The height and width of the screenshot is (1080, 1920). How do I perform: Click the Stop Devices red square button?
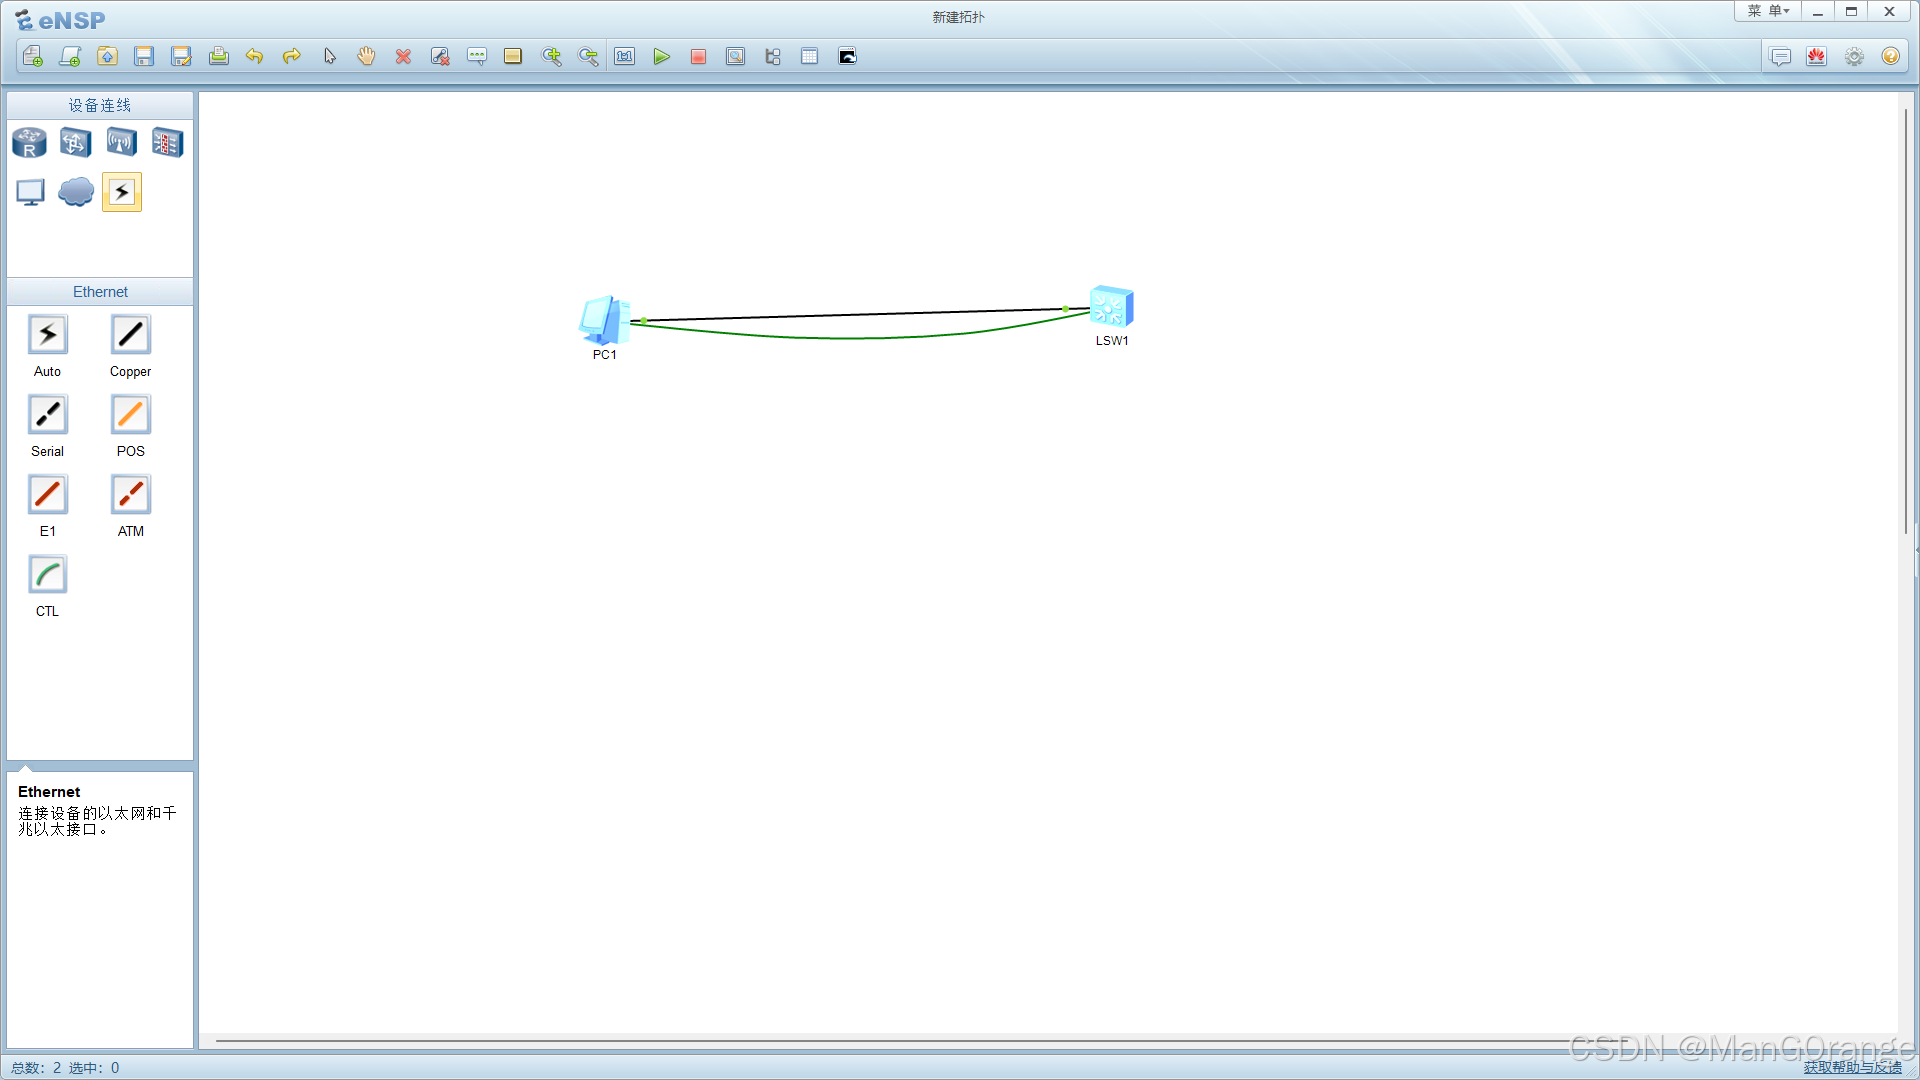[698, 57]
